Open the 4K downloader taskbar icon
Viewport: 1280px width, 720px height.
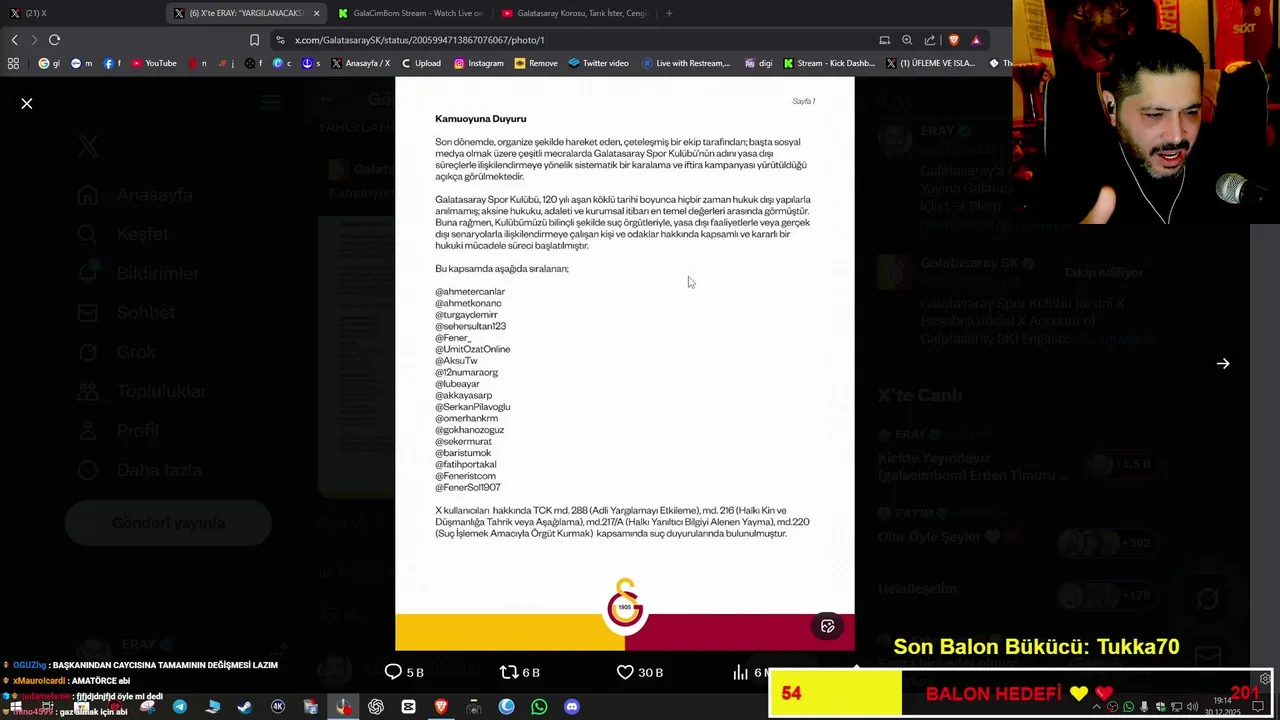tap(278, 707)
